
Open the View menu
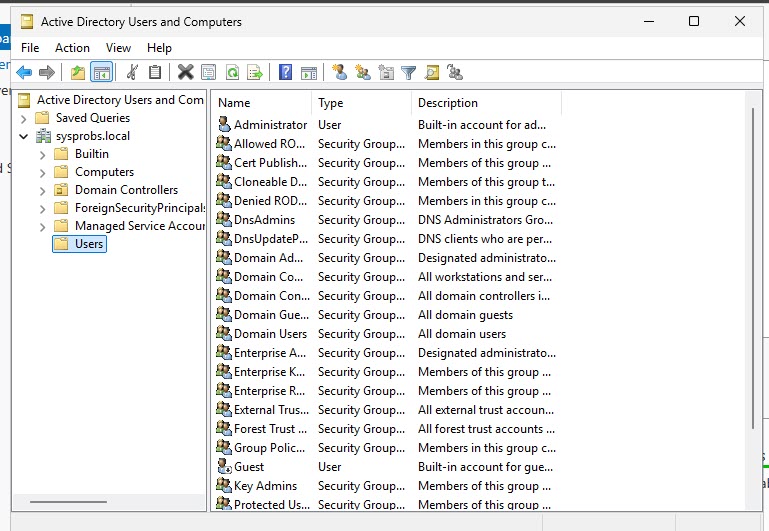click(x=118, y=48)
